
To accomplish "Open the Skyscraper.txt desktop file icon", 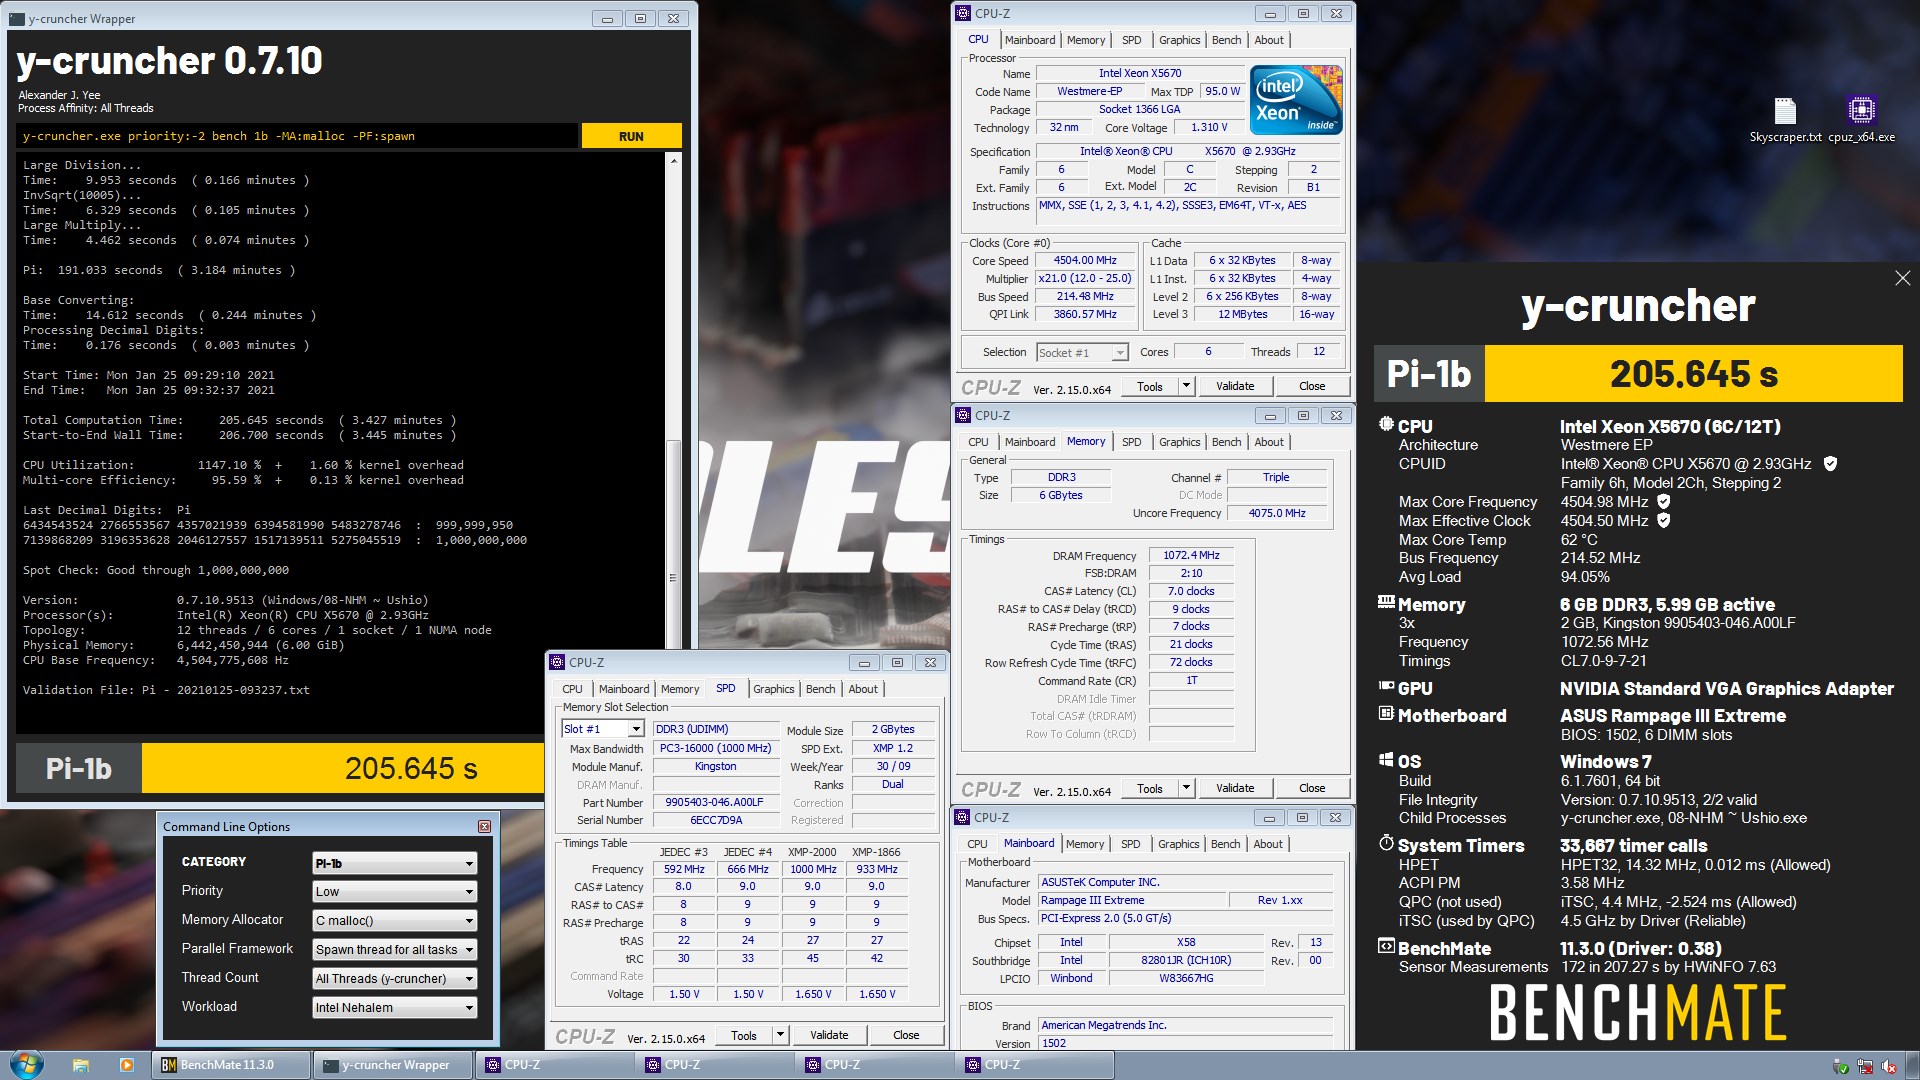I will click(x=1785, y=120).
